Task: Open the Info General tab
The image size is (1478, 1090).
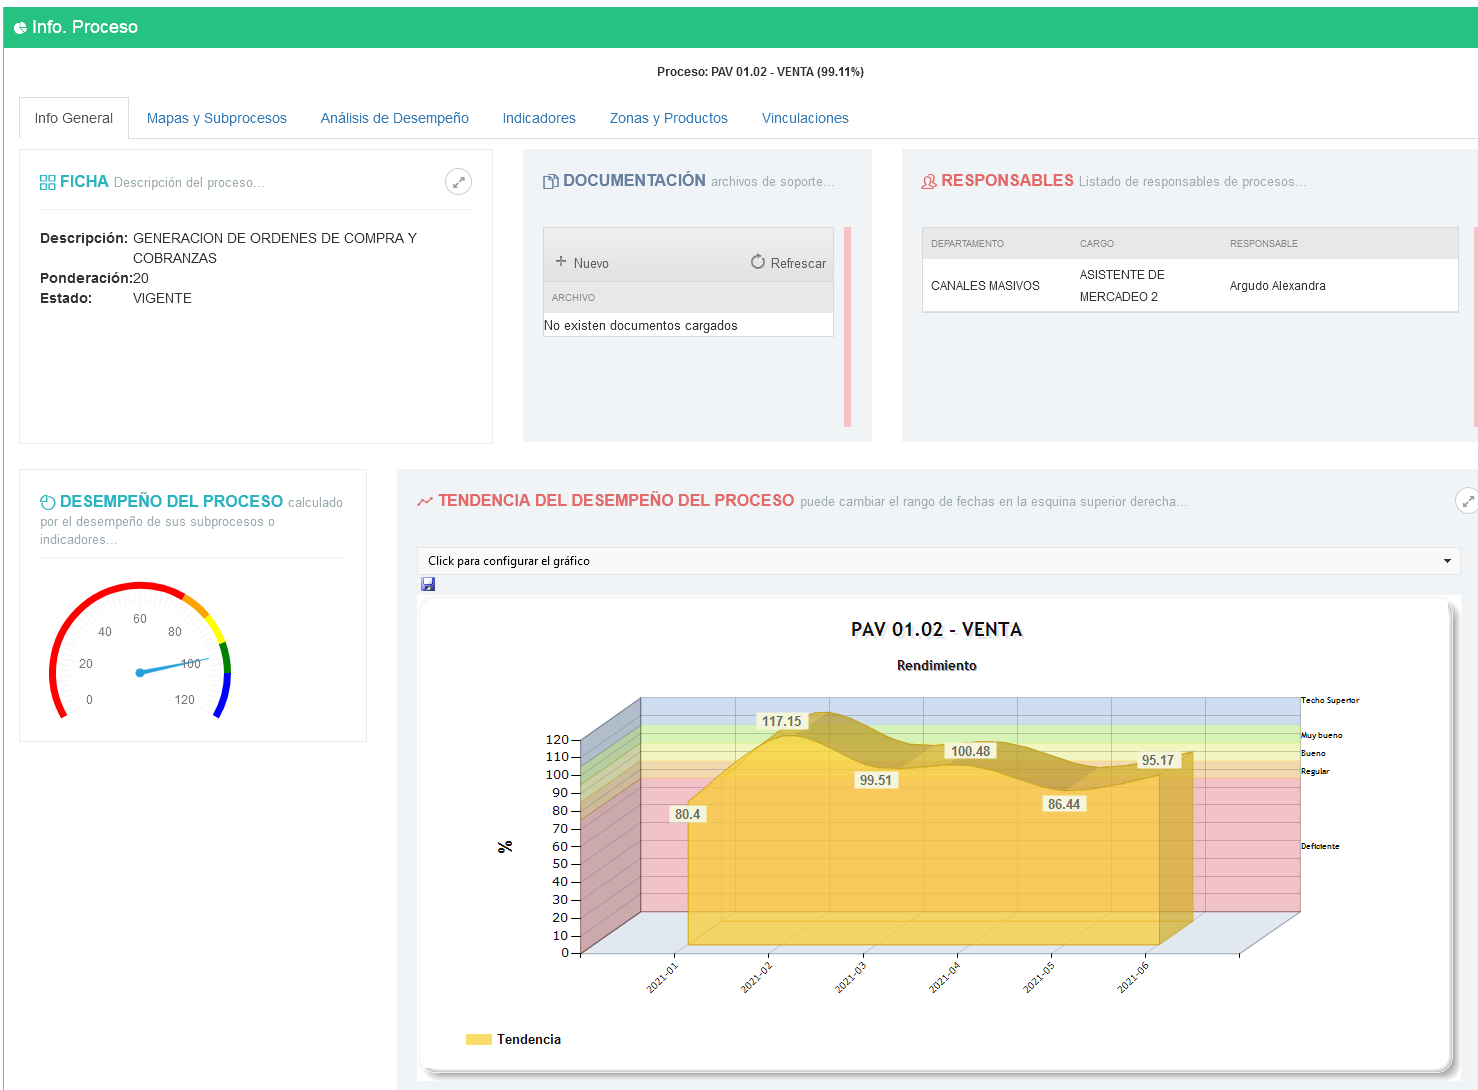Action: pos(74,118)
